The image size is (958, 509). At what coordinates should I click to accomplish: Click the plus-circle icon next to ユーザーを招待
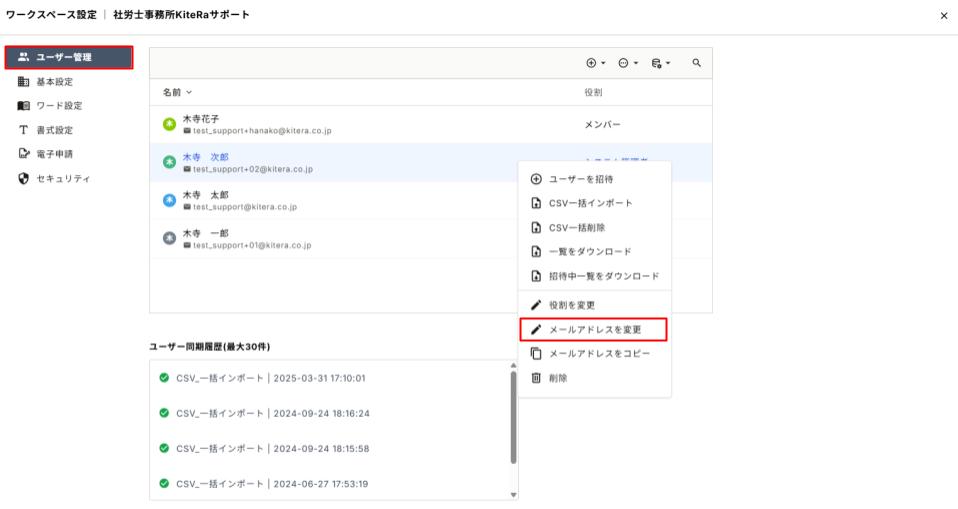[536, 179]
